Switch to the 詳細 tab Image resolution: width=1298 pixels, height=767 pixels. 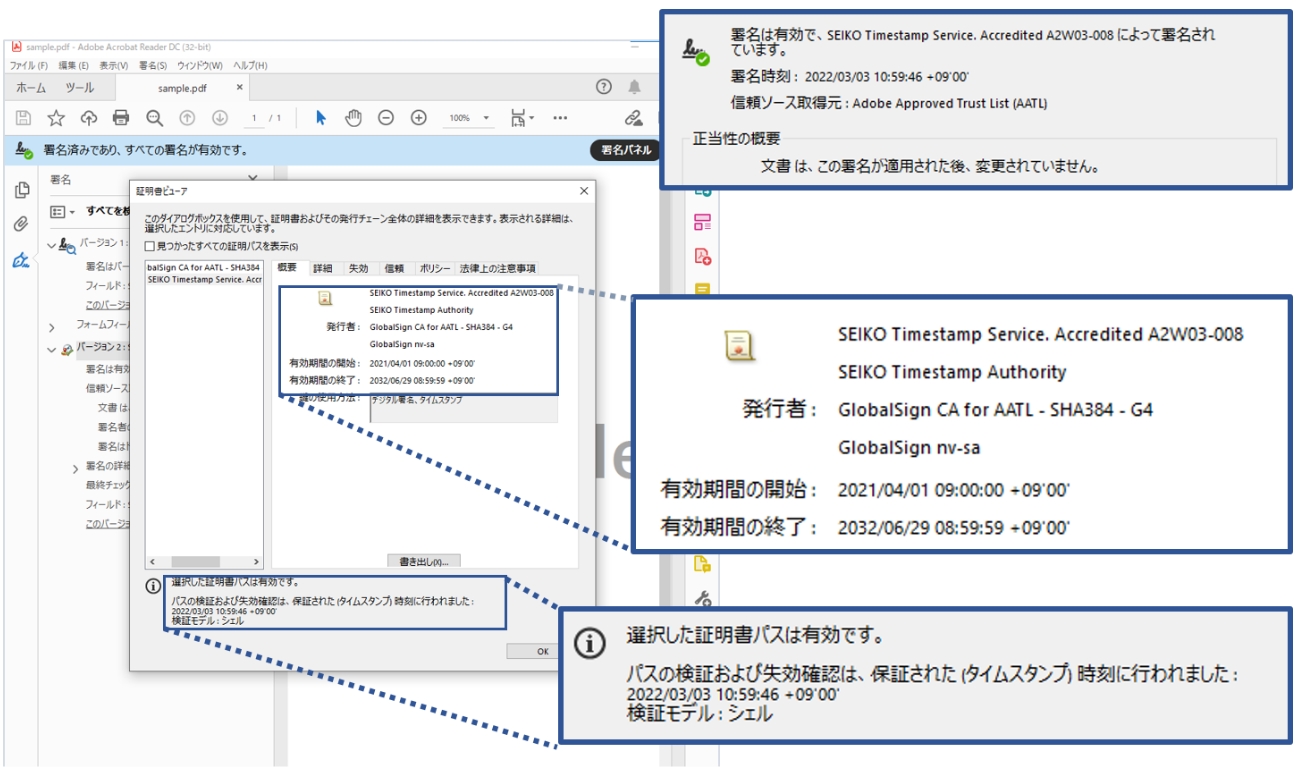pyautogui.click(x=323, y=268)
